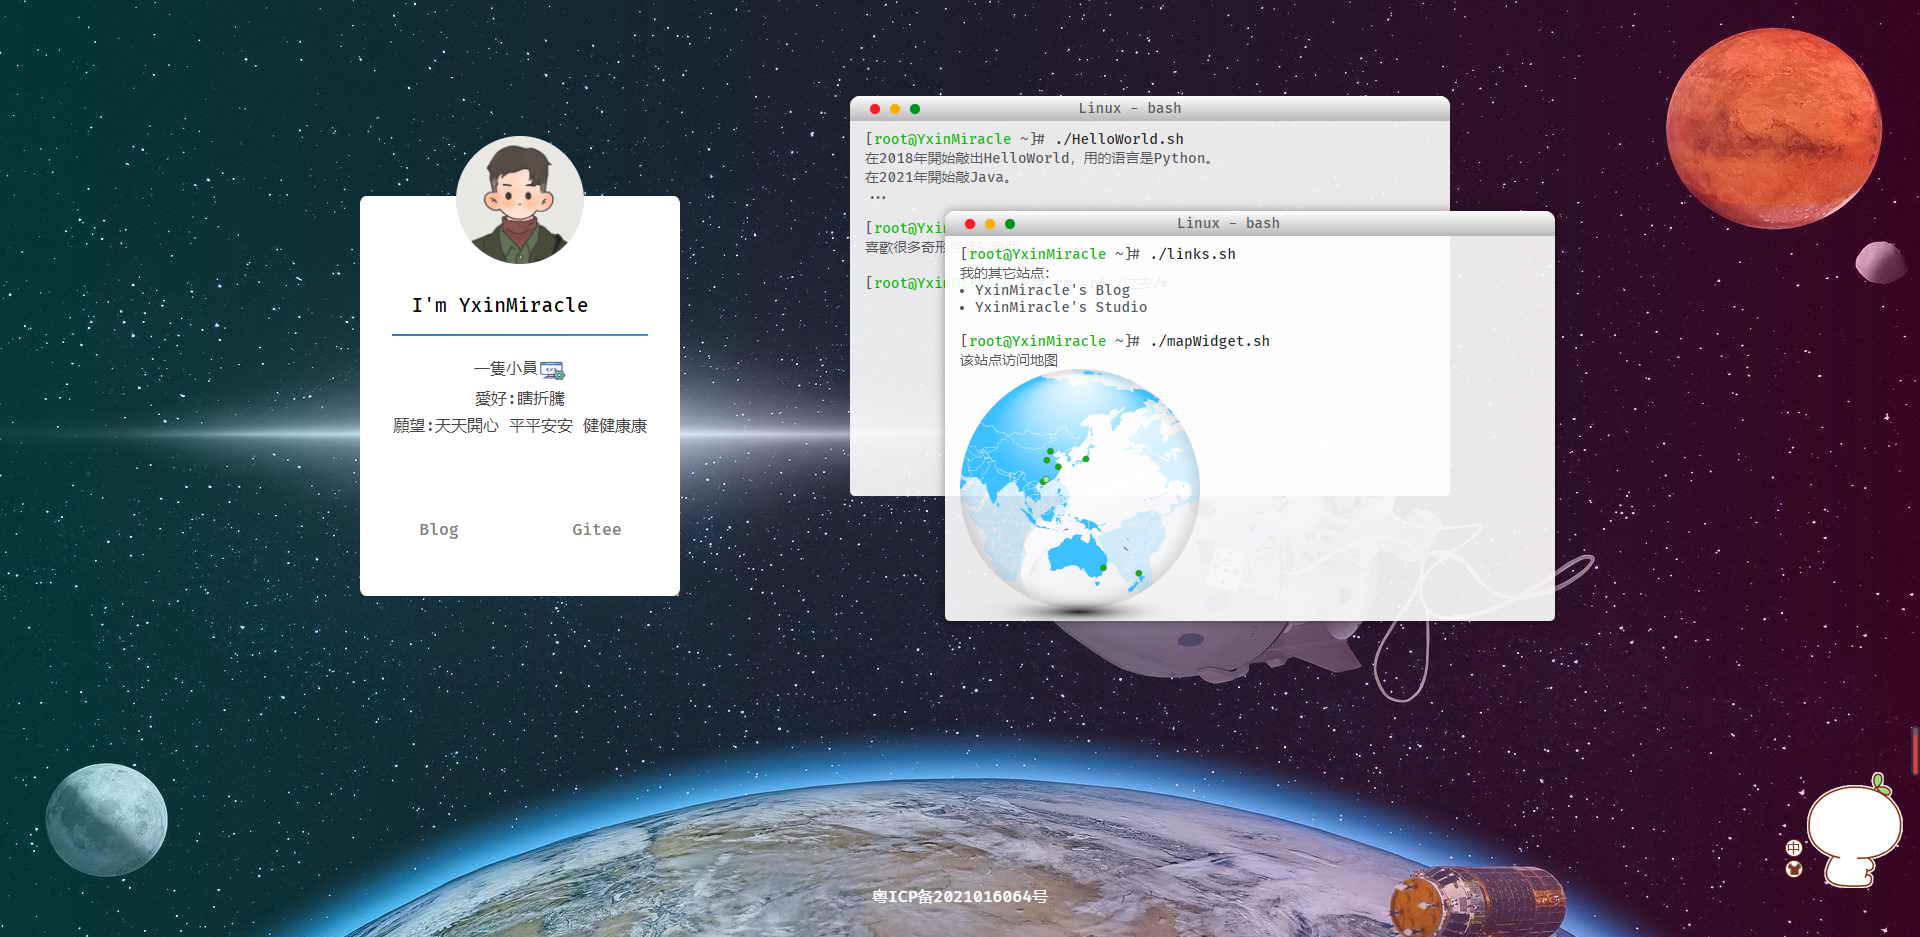Click the green dot on back terminal window
This screenshot has height=937, width=1920.
(x=915, y=109)
